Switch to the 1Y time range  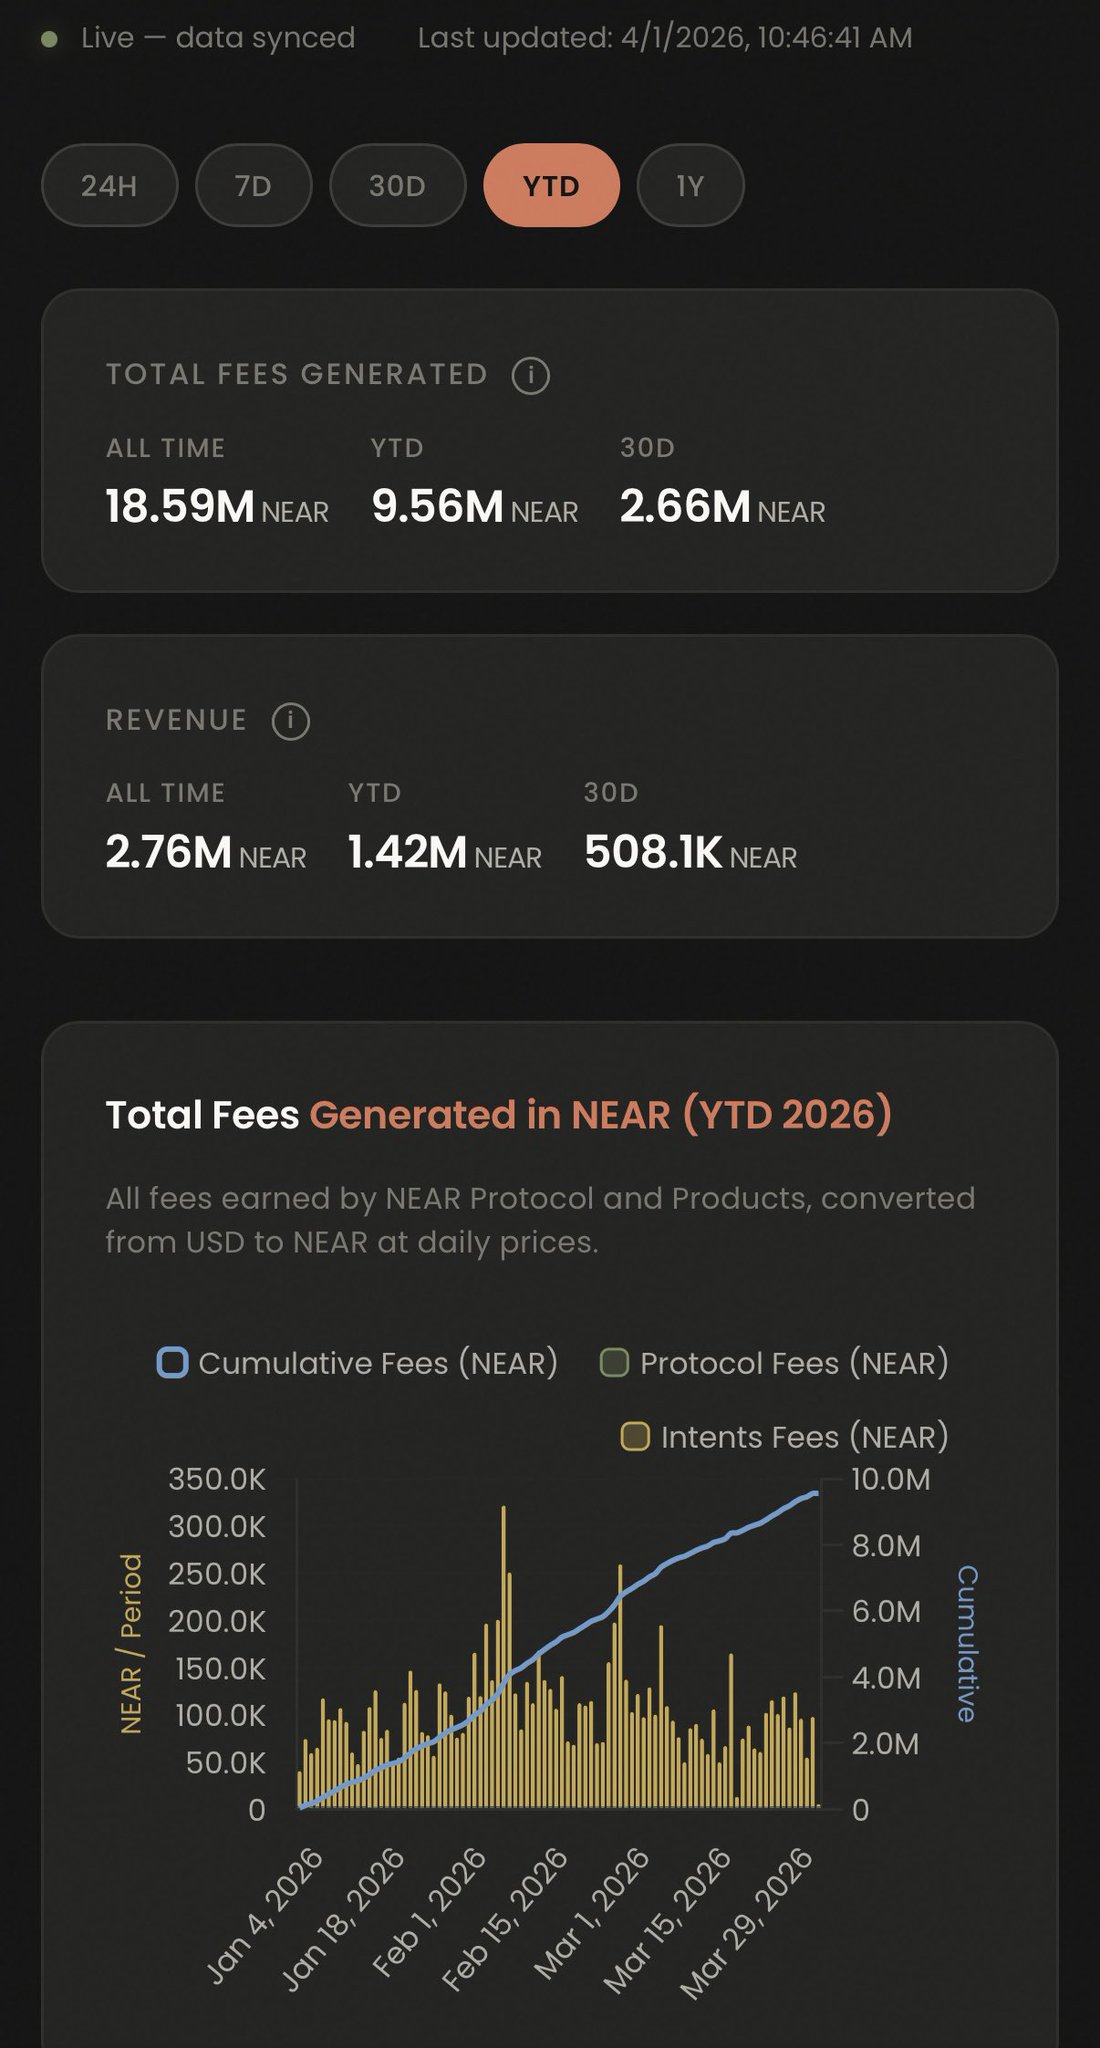click(690, 186)
